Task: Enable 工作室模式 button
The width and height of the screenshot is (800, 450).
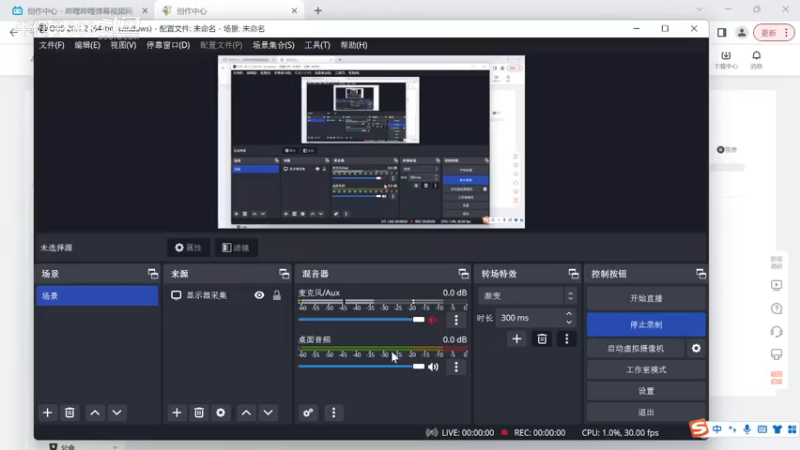Action: click(646, 369)
